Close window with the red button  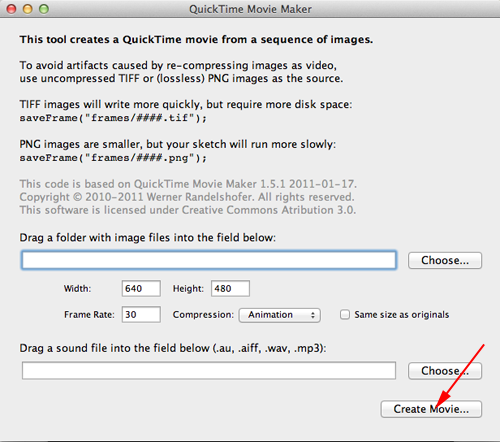coord(12,9)
